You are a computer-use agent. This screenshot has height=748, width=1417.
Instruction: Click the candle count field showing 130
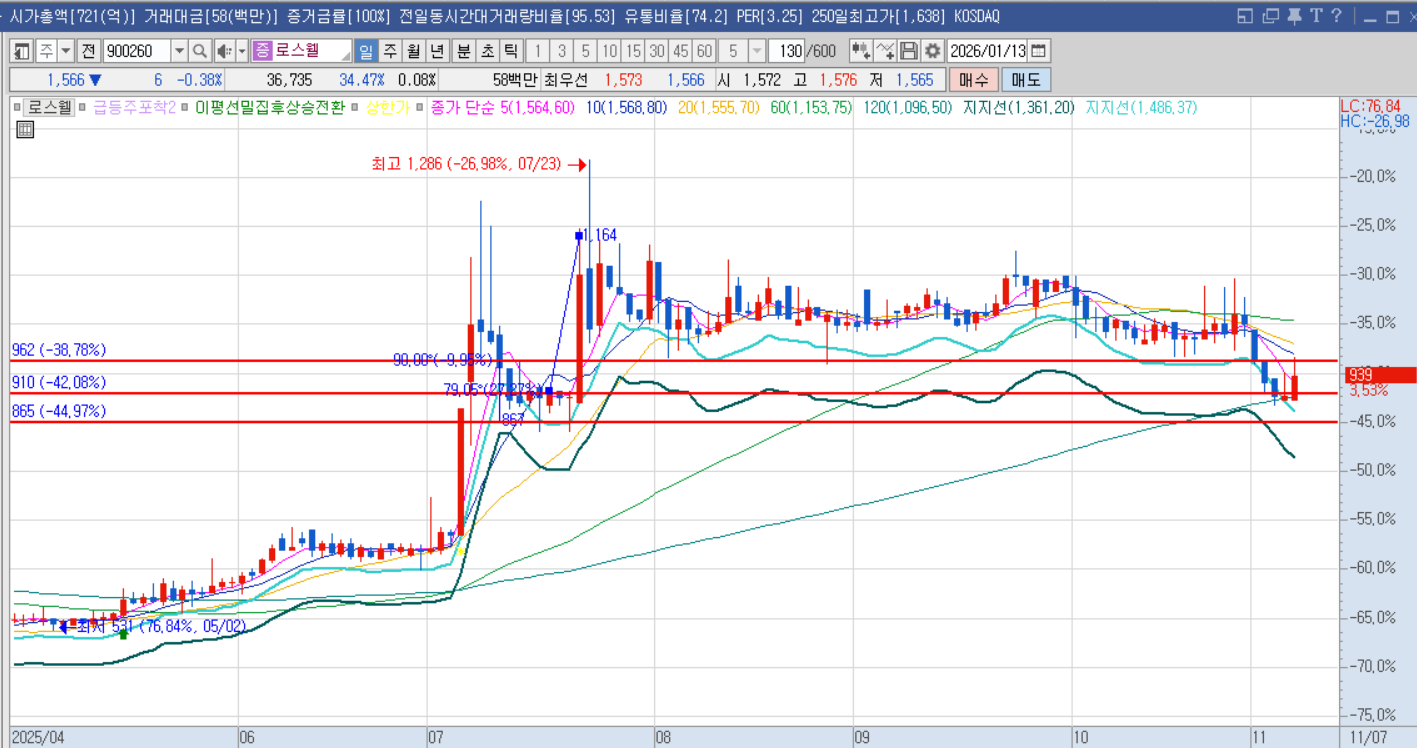(788, 51)
